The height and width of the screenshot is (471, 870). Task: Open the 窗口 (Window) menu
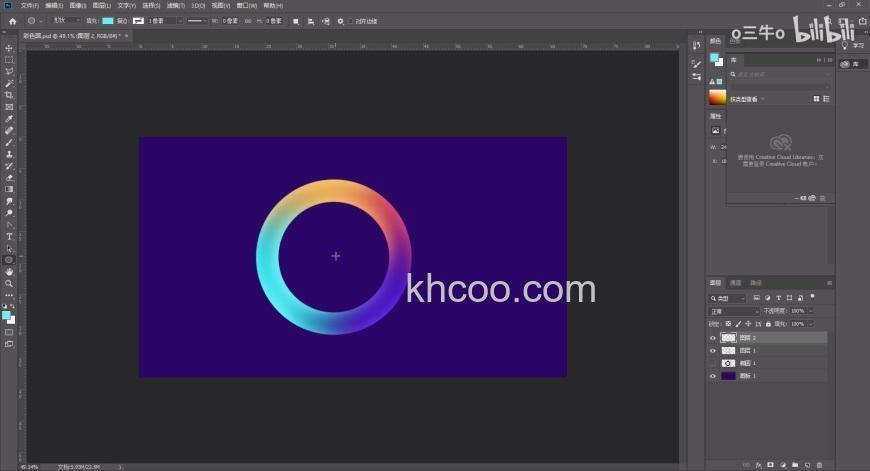246,6
